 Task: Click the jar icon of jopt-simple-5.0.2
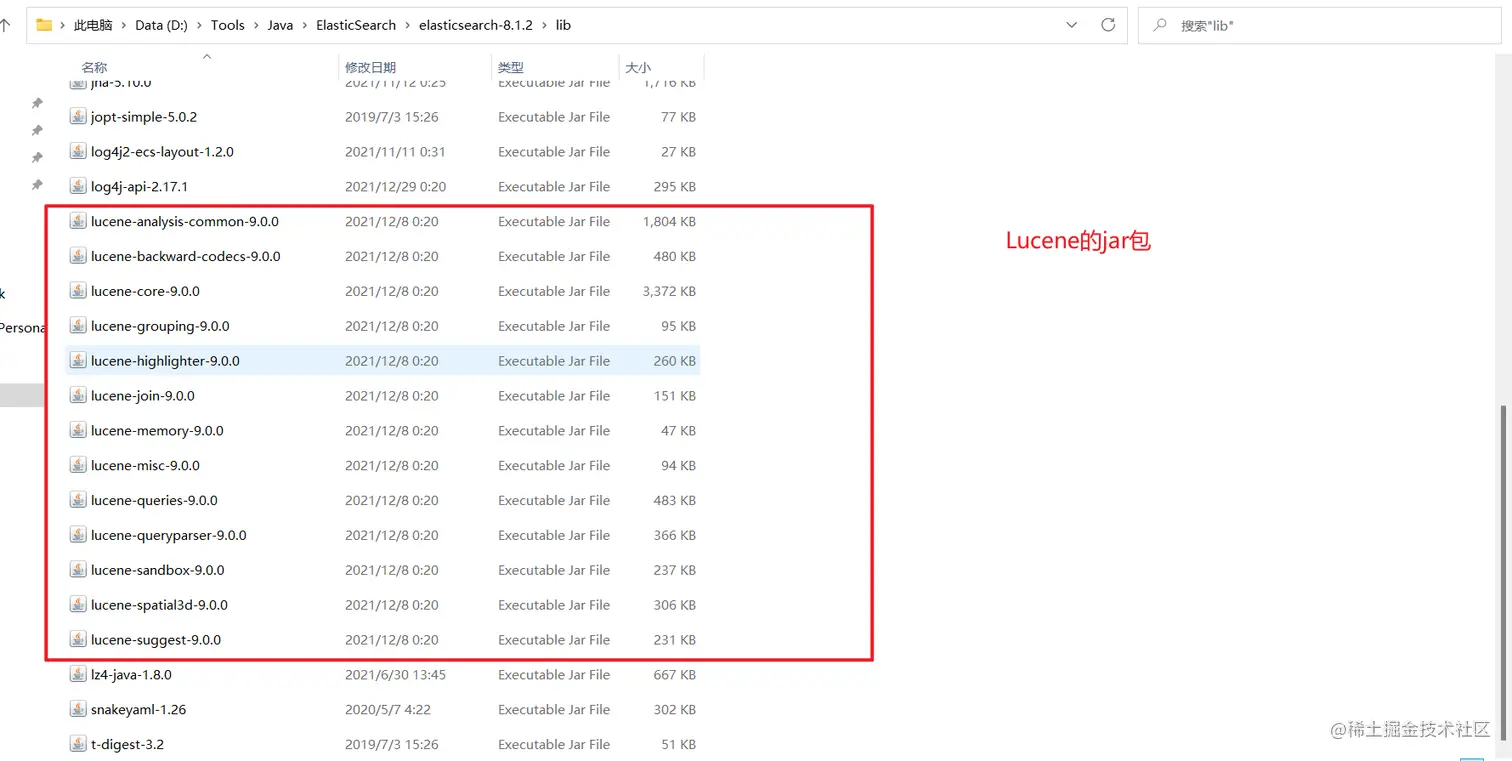(x=78, y=117)
